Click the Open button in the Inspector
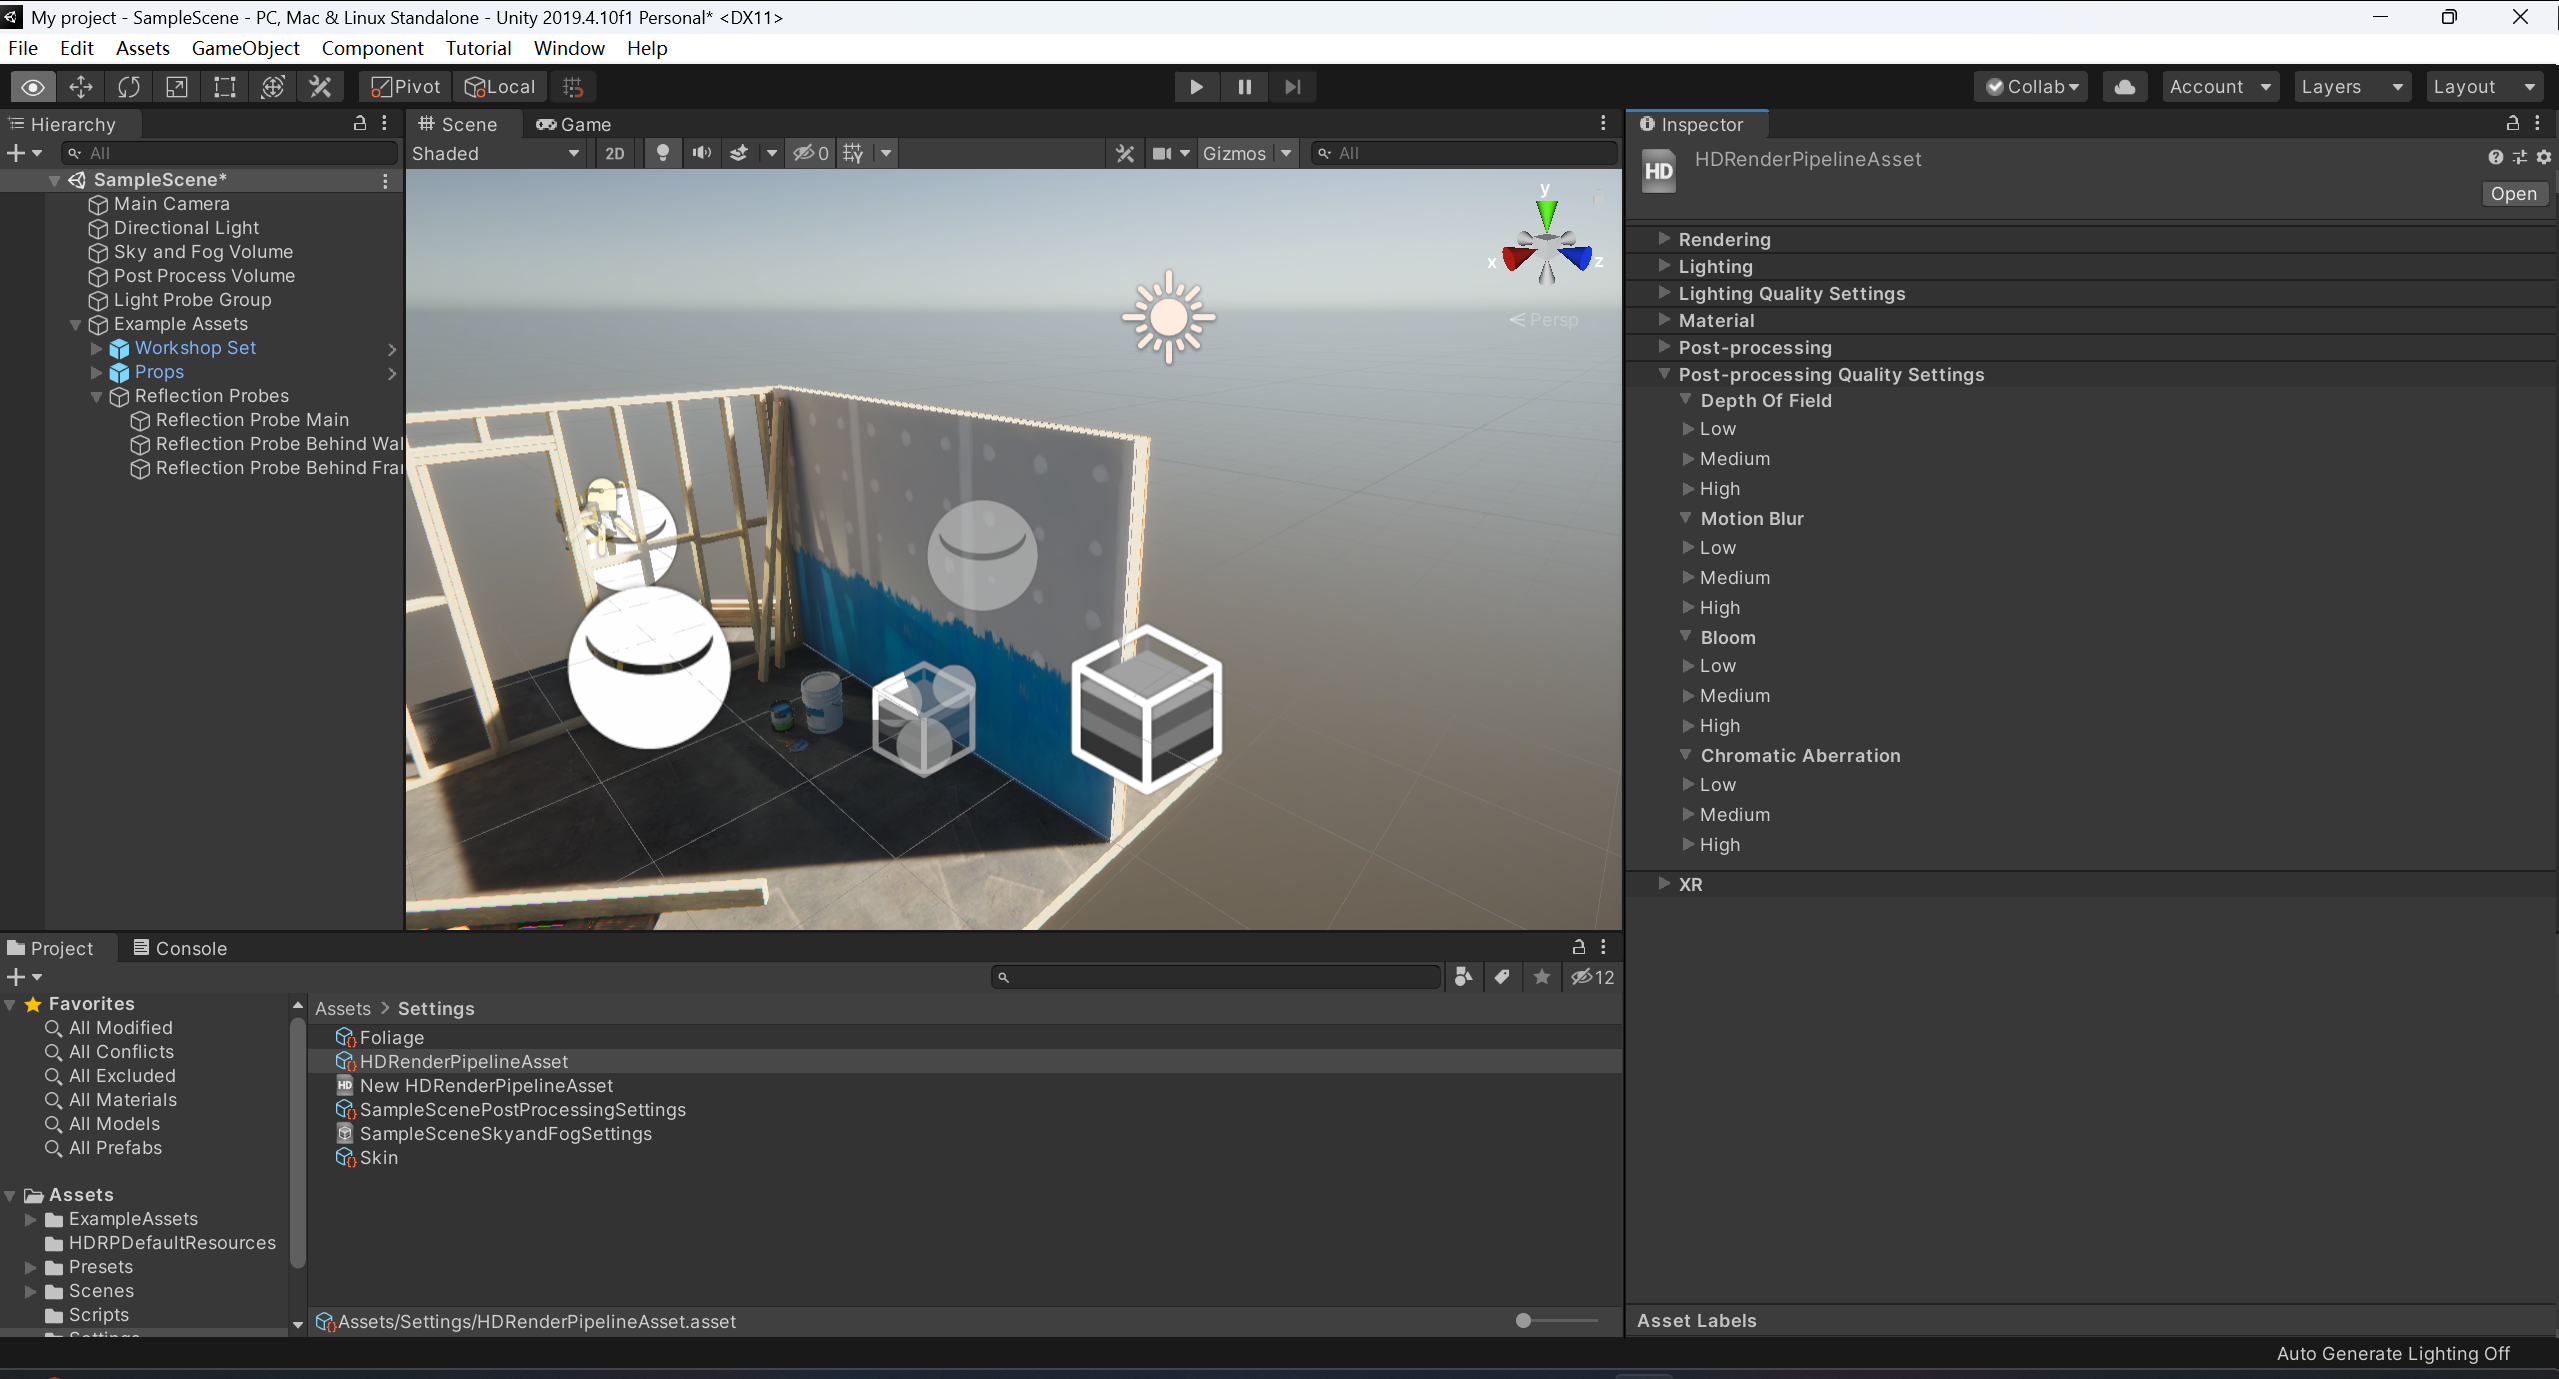 2512,193
